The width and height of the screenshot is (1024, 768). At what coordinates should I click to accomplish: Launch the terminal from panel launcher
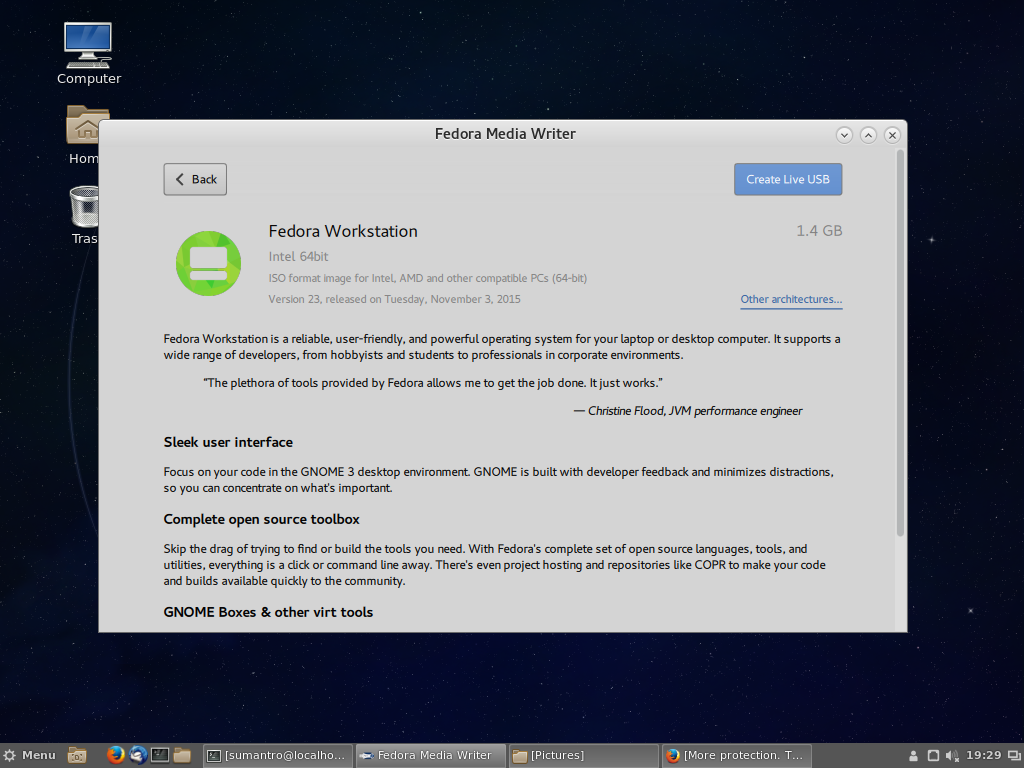(x=160, y=755)
